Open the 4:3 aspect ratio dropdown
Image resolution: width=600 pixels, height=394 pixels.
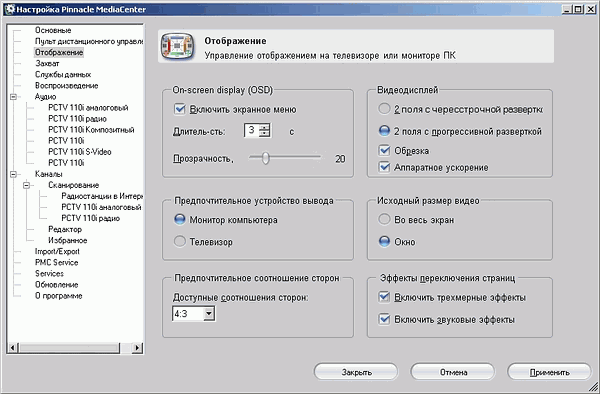click(x=209, y=314)
